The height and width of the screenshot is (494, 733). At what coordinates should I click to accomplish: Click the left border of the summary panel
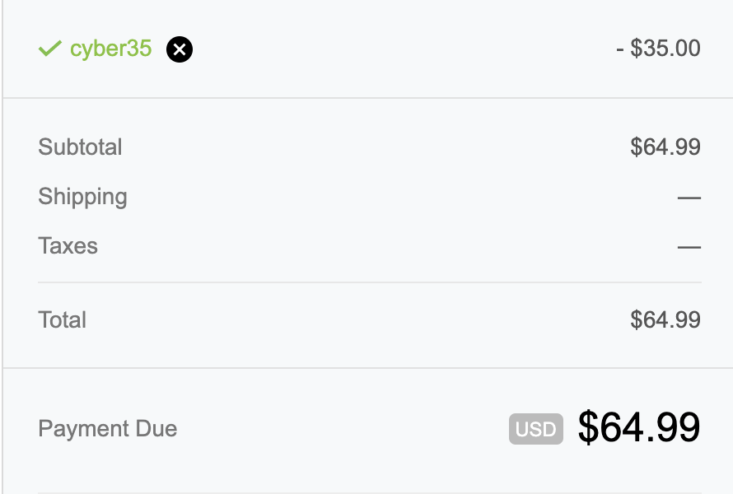2,247
